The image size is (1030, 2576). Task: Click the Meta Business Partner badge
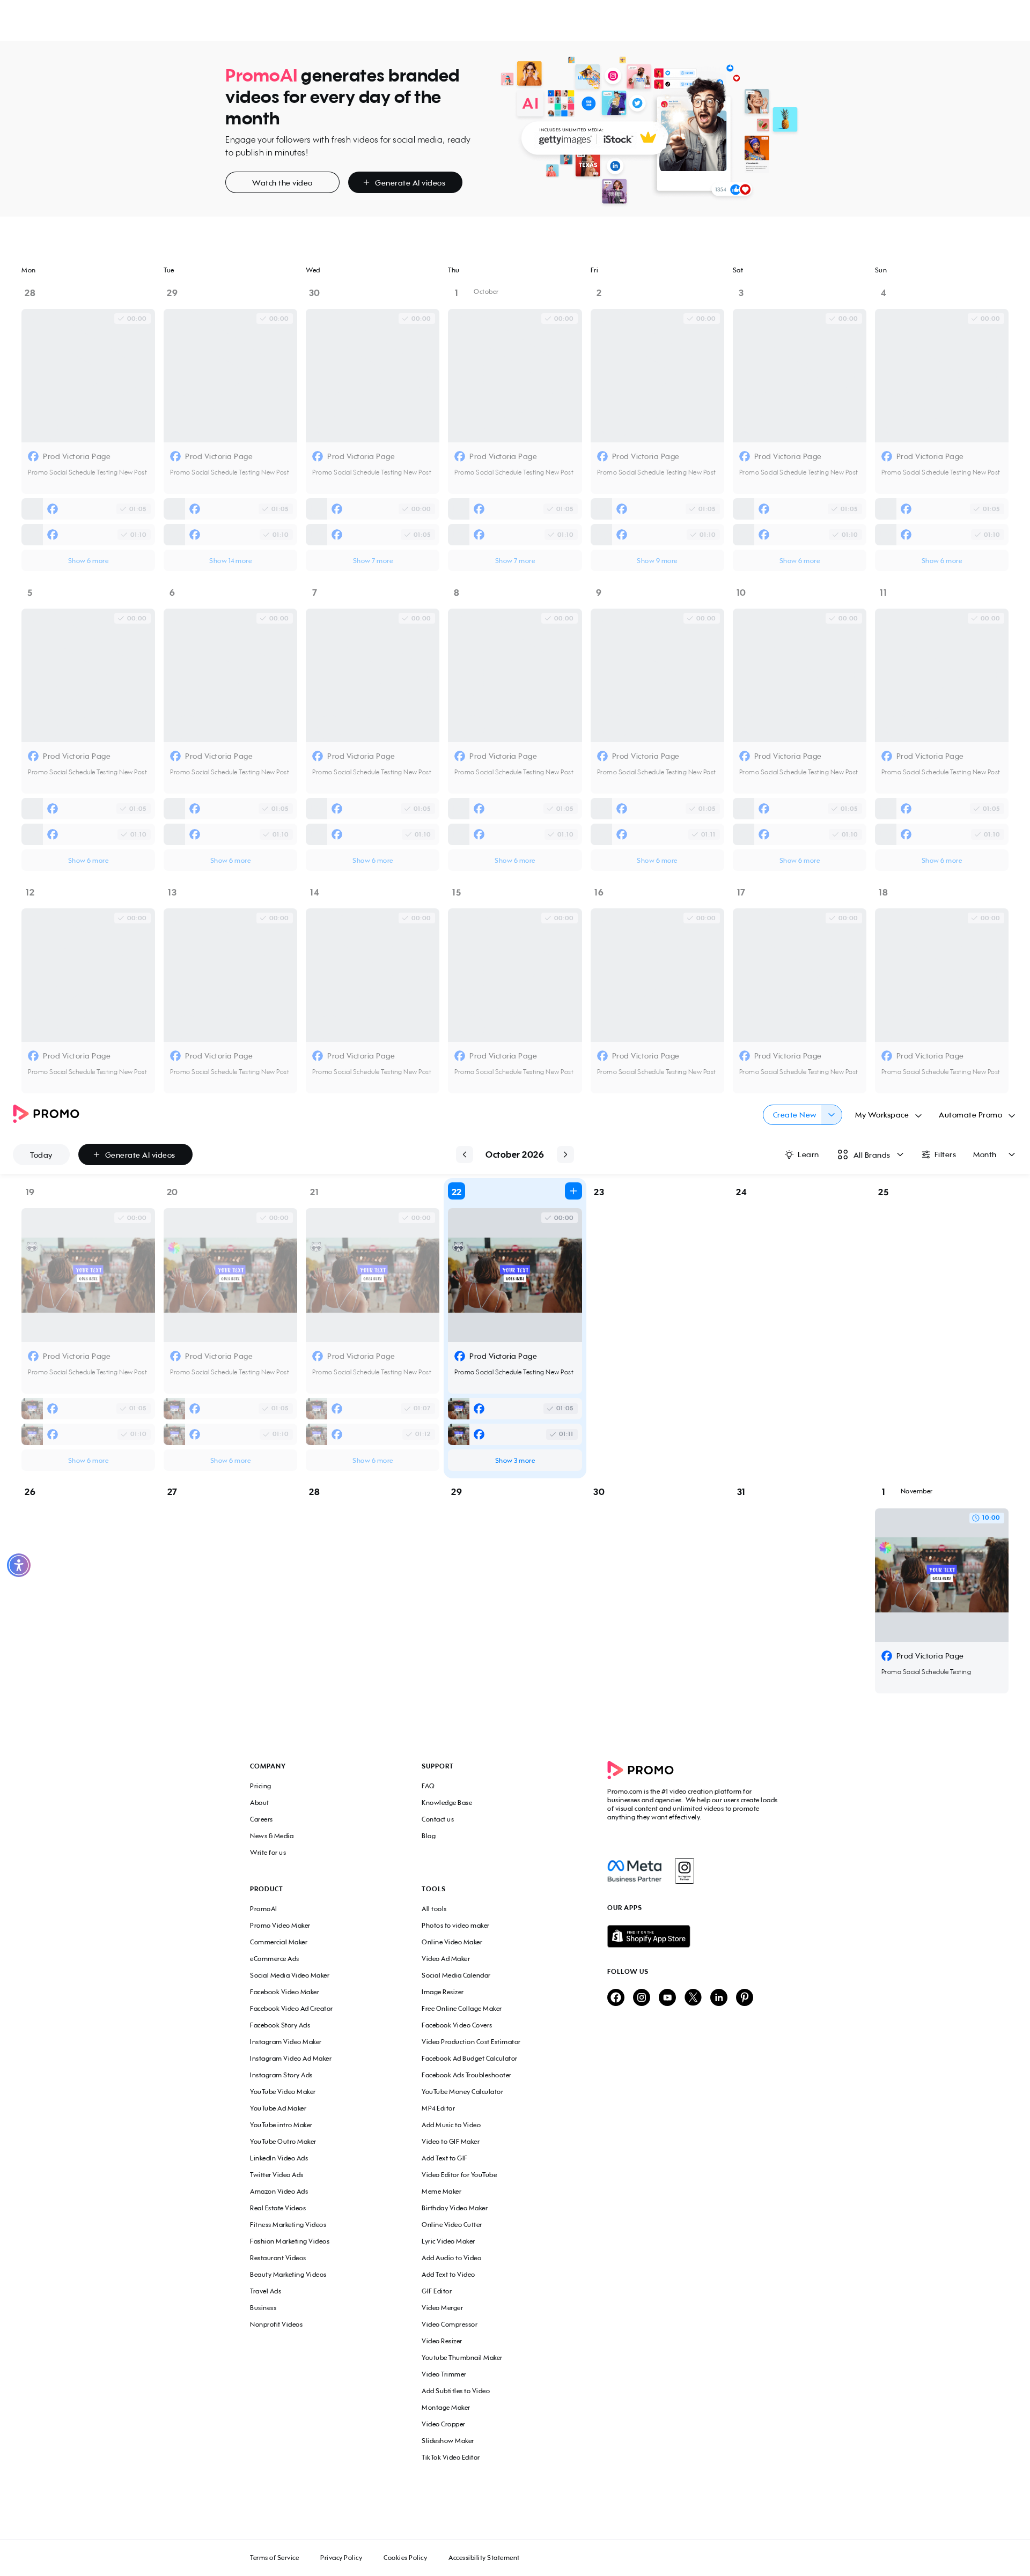coord(634,1870)
